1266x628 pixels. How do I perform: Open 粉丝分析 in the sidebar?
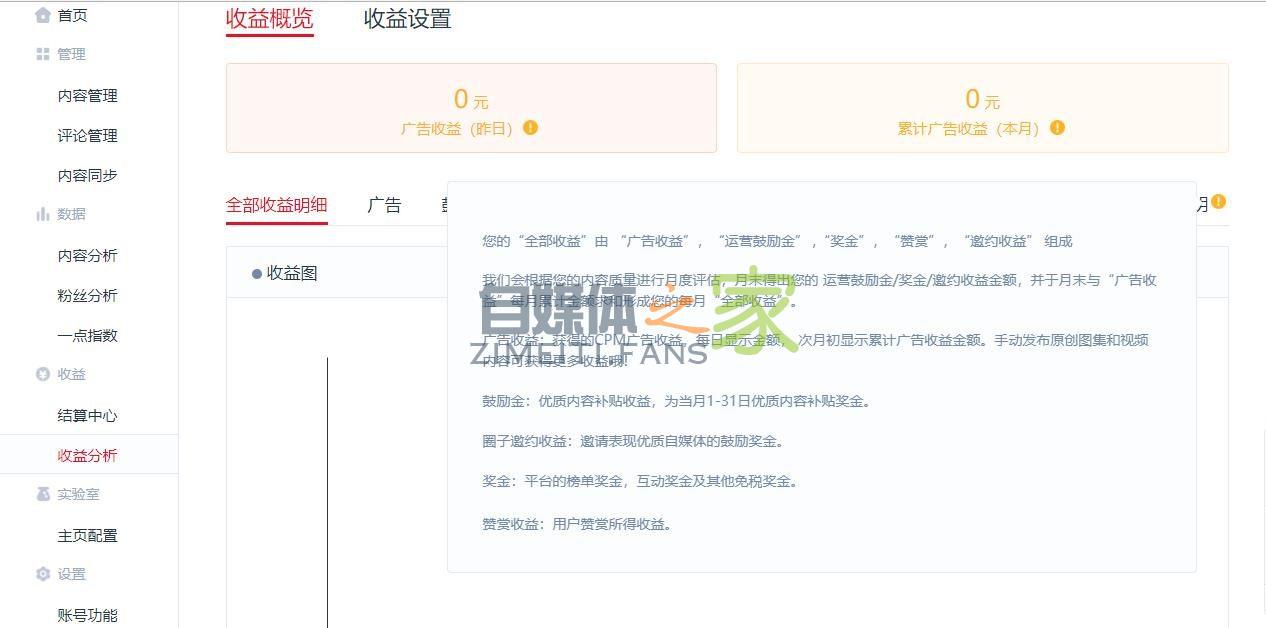pyautogui.click(x=87, y=296)
